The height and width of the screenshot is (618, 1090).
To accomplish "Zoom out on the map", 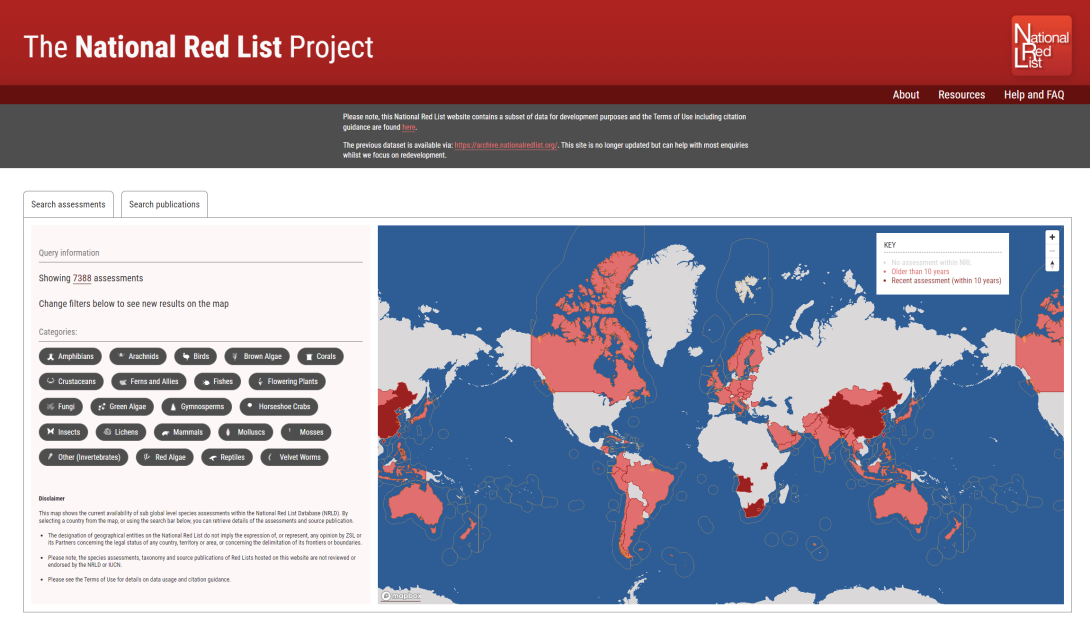I will (1052, 250).
